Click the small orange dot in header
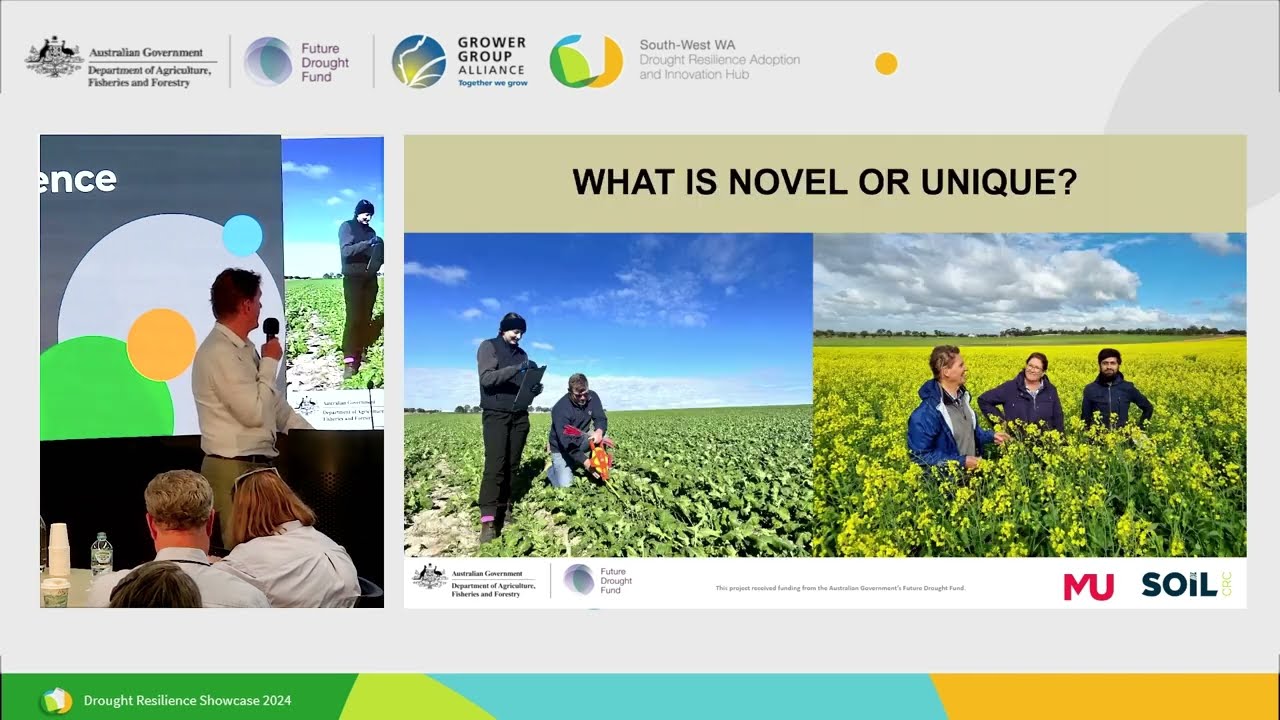Screen dimensions: 1280x720 (x=886, y=64)
